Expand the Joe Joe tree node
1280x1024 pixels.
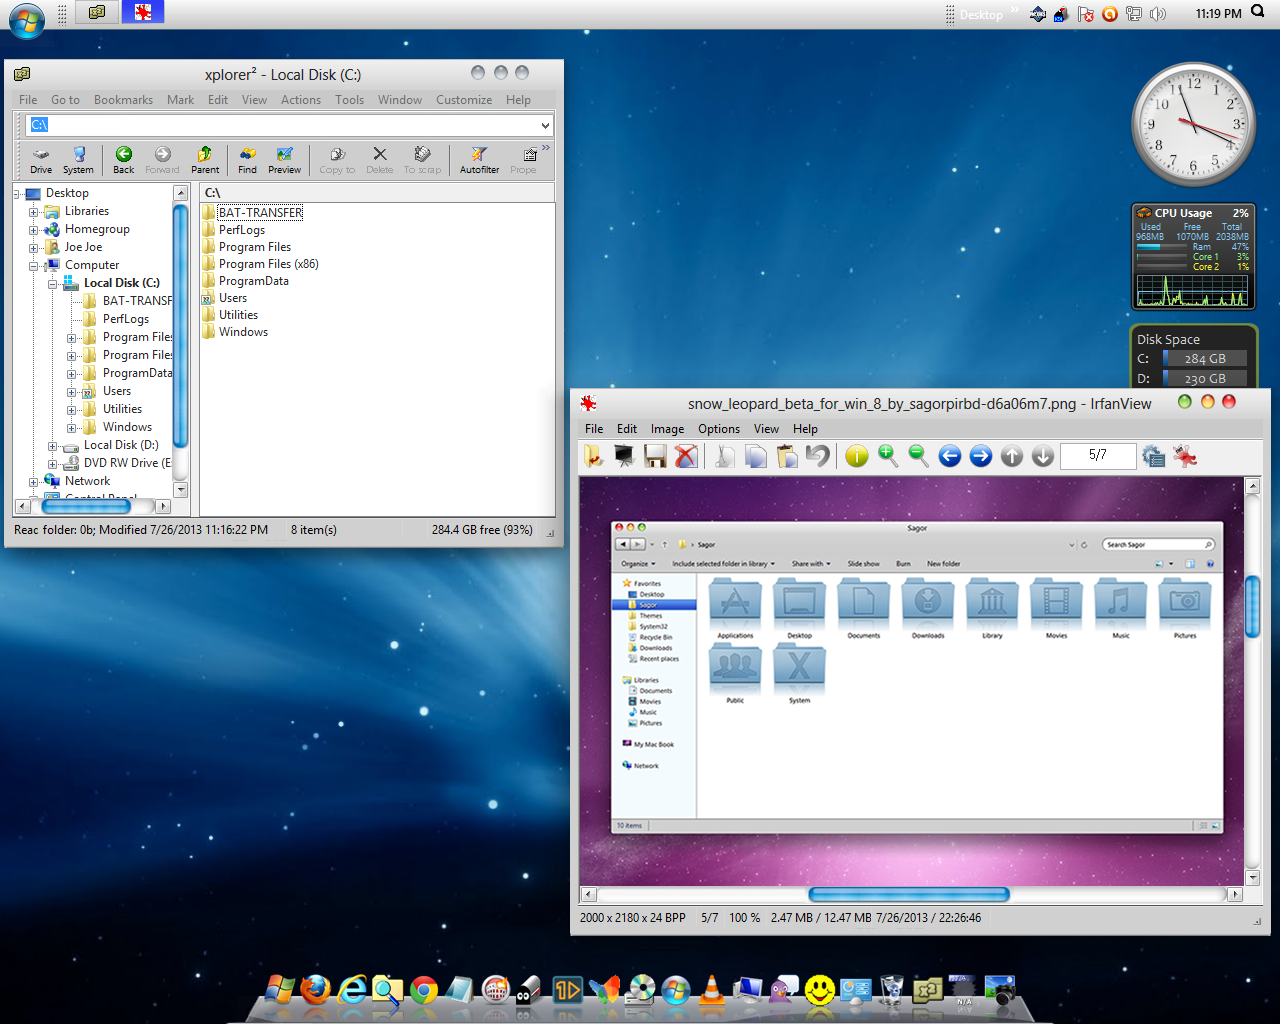[x=33, y=248]
